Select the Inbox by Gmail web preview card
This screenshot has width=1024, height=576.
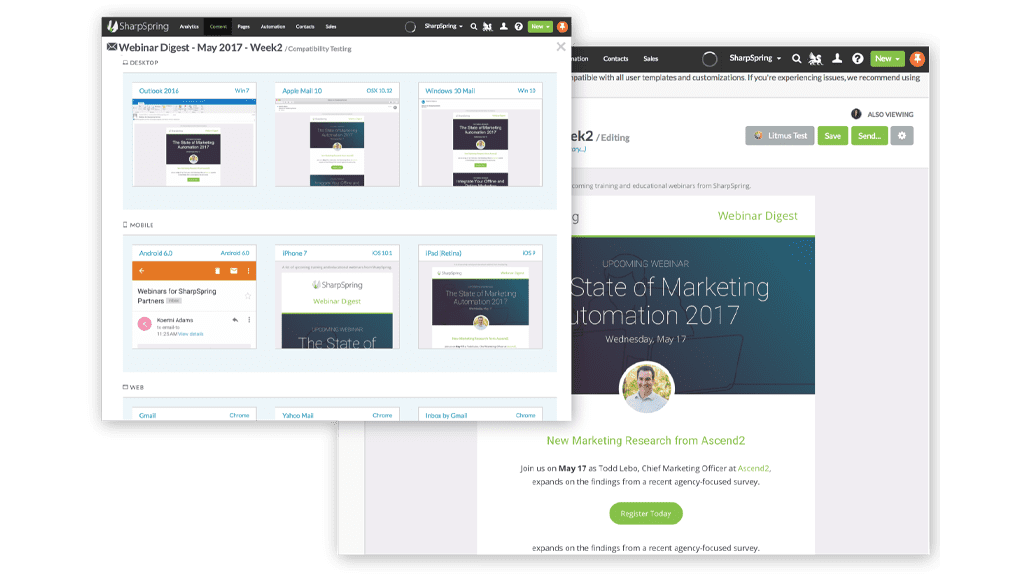point(480,414)
